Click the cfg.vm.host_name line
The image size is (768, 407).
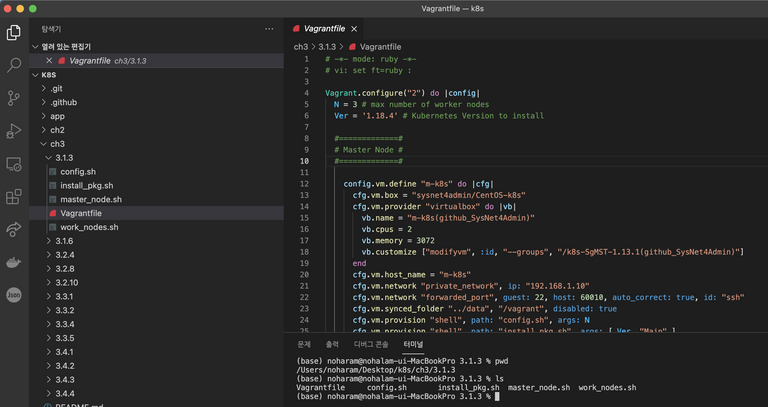411,274
